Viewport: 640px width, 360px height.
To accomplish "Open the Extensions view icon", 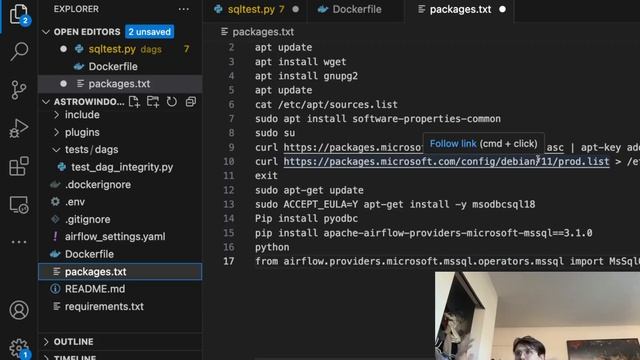I will coord(19,166).
